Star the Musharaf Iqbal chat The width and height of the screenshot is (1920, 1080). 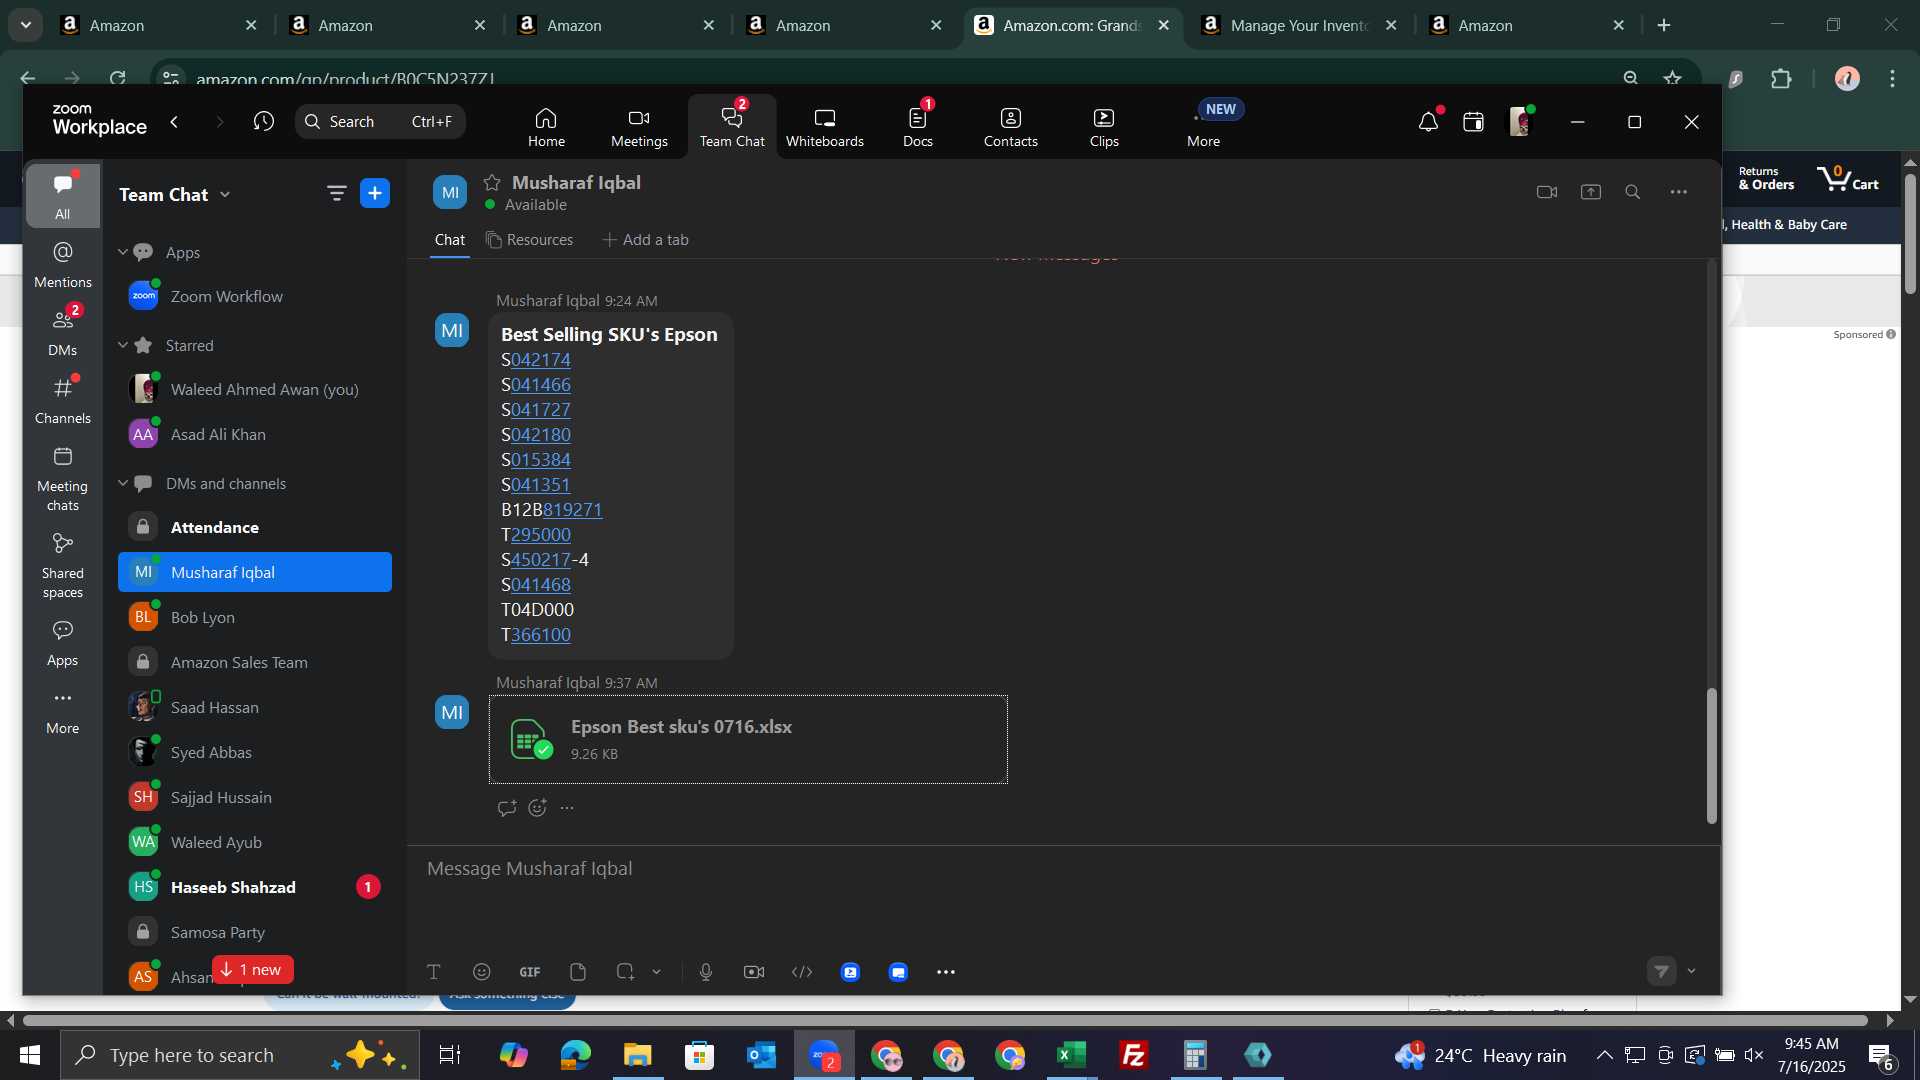point(491,182)
